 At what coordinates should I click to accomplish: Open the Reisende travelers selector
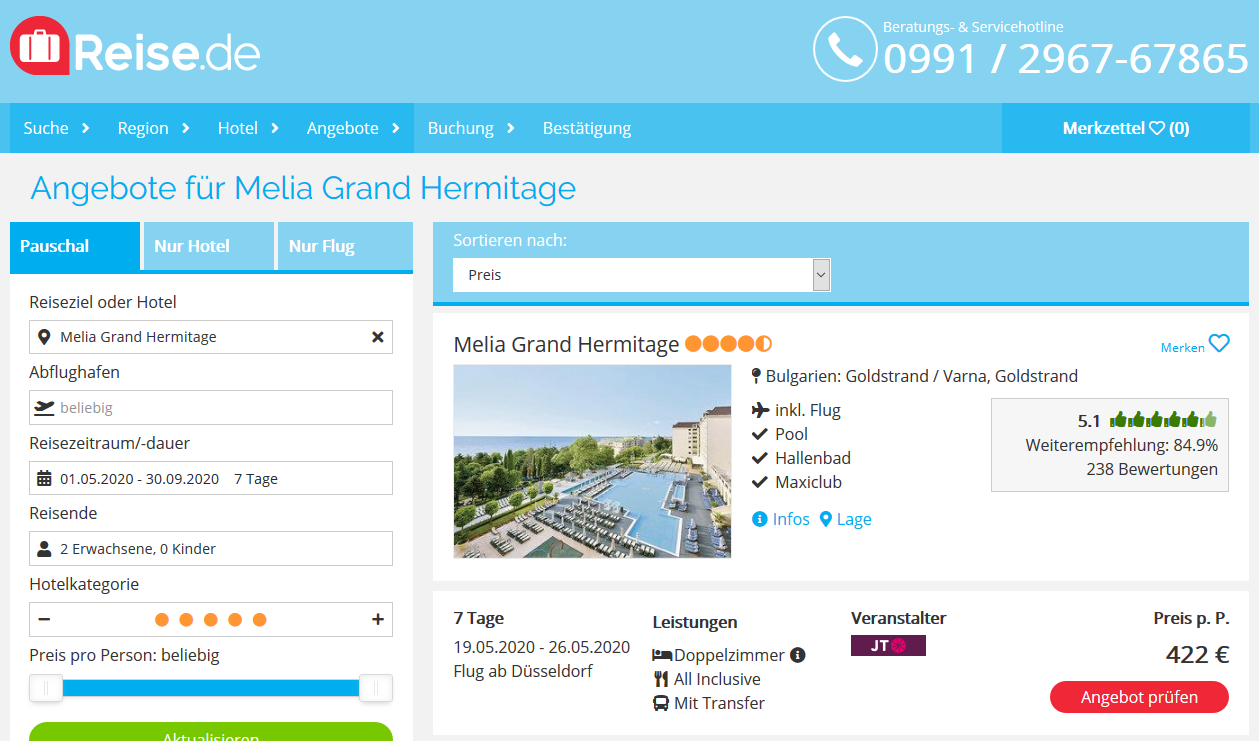(x=211, y=548)
